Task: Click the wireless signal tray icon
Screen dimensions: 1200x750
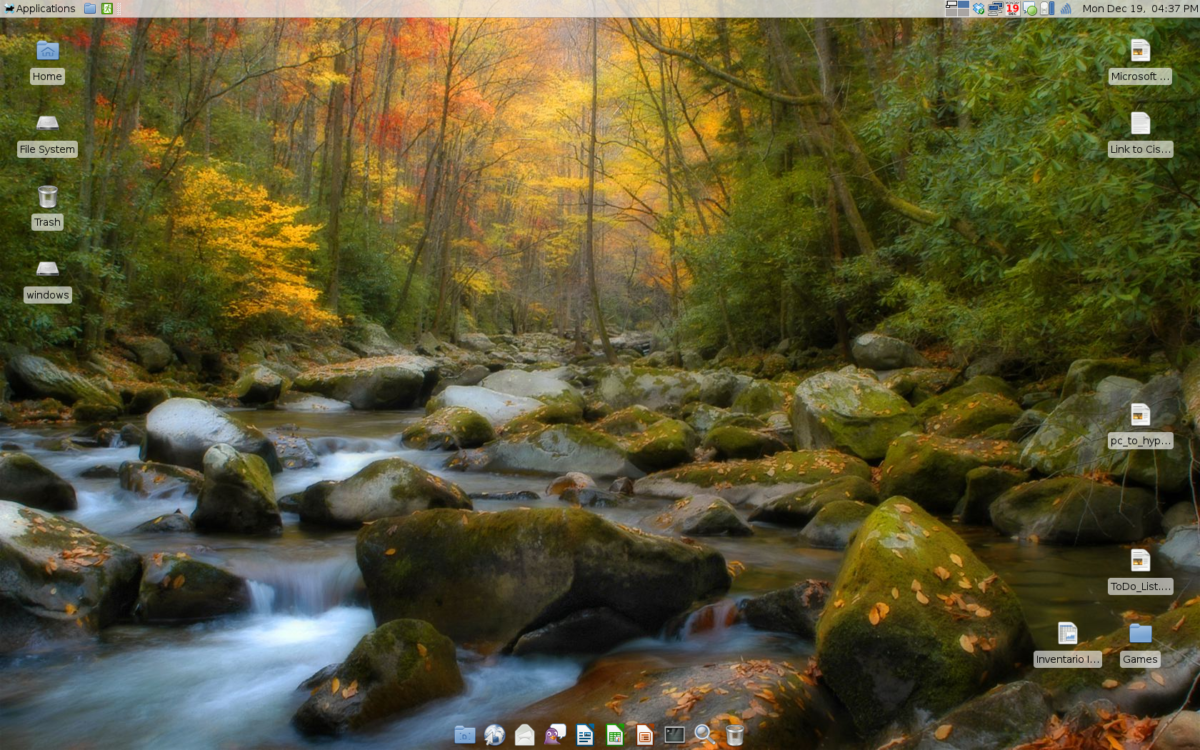Action: (x=1065, y=8)
